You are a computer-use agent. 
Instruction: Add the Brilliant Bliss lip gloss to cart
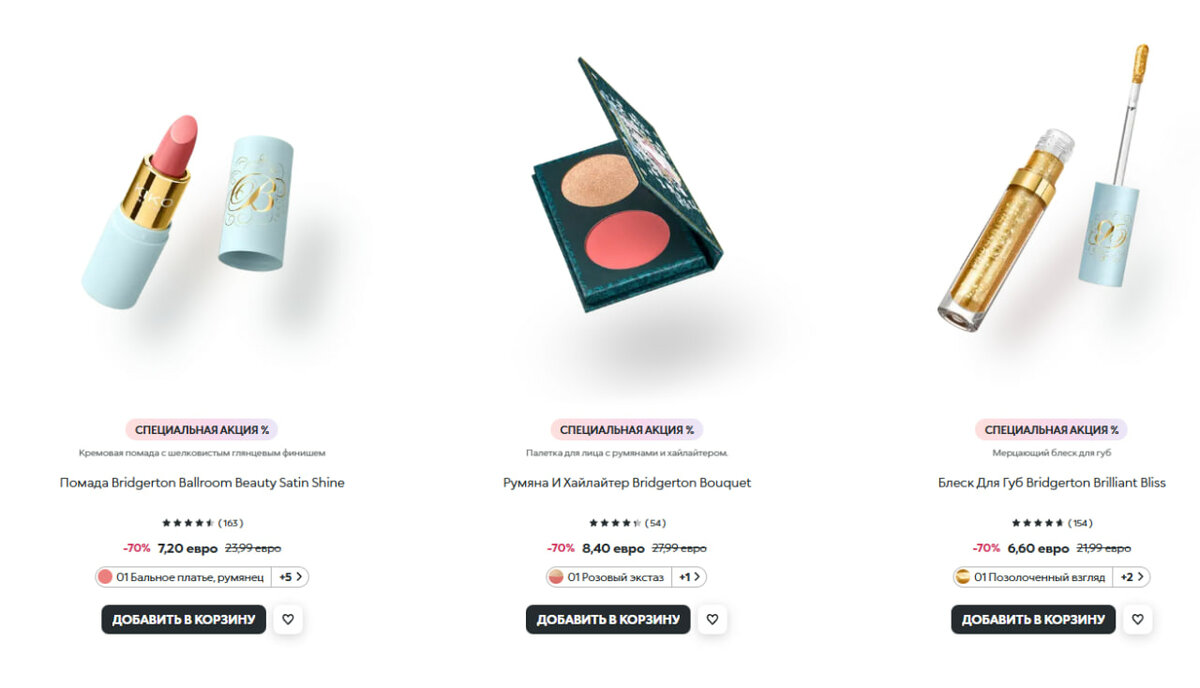[1033, 620]
